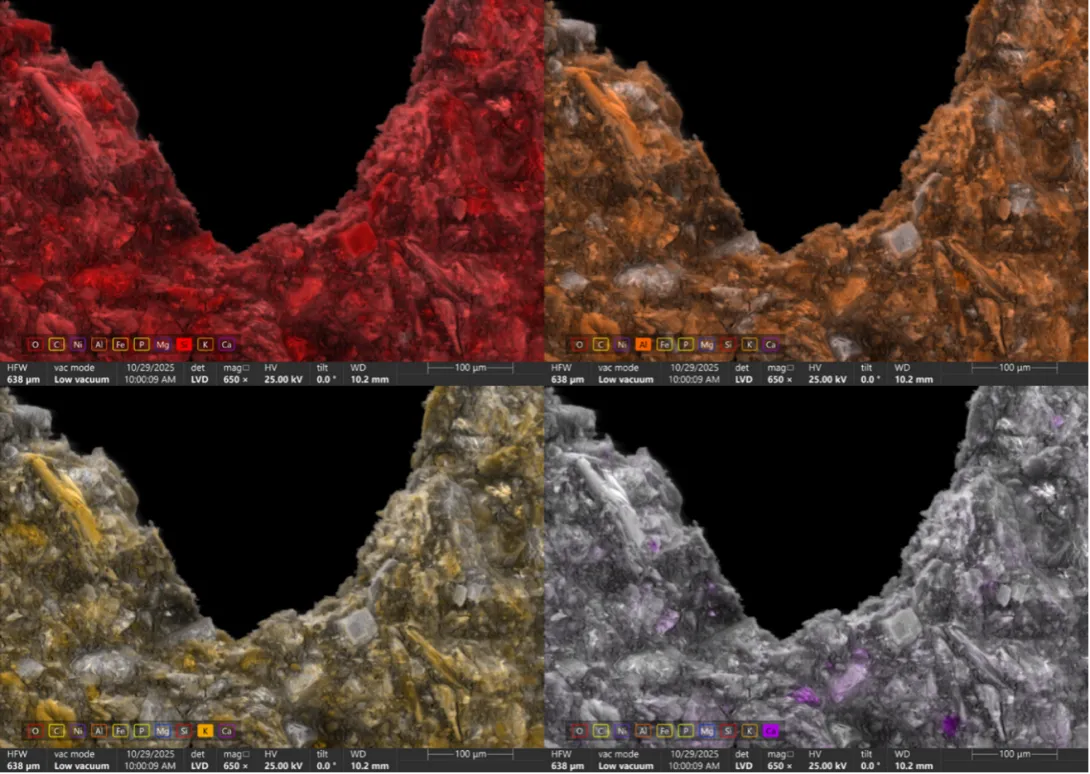Click the 100 µm scale bar

click(470, 367)
